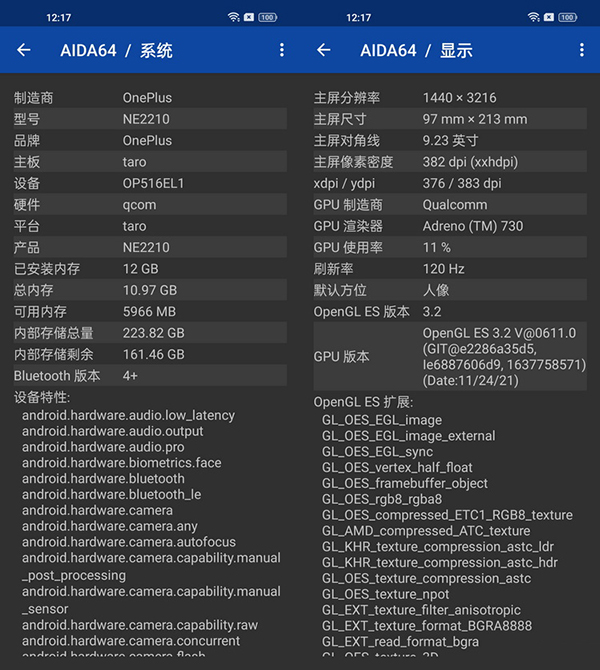Tap the GL_OES_EGL_image_external extension entry
The width and height of the screenshot is (600, 670).
[408, 436]
